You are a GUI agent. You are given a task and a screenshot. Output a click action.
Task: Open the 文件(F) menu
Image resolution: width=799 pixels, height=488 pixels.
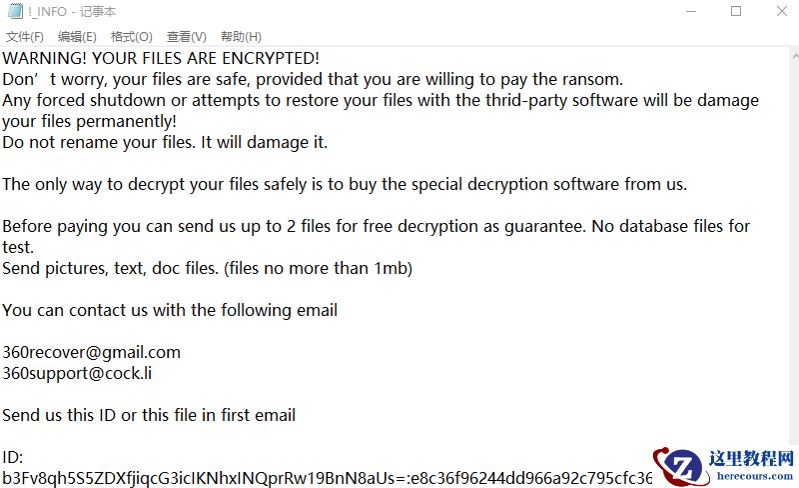(x=25, y=37)
